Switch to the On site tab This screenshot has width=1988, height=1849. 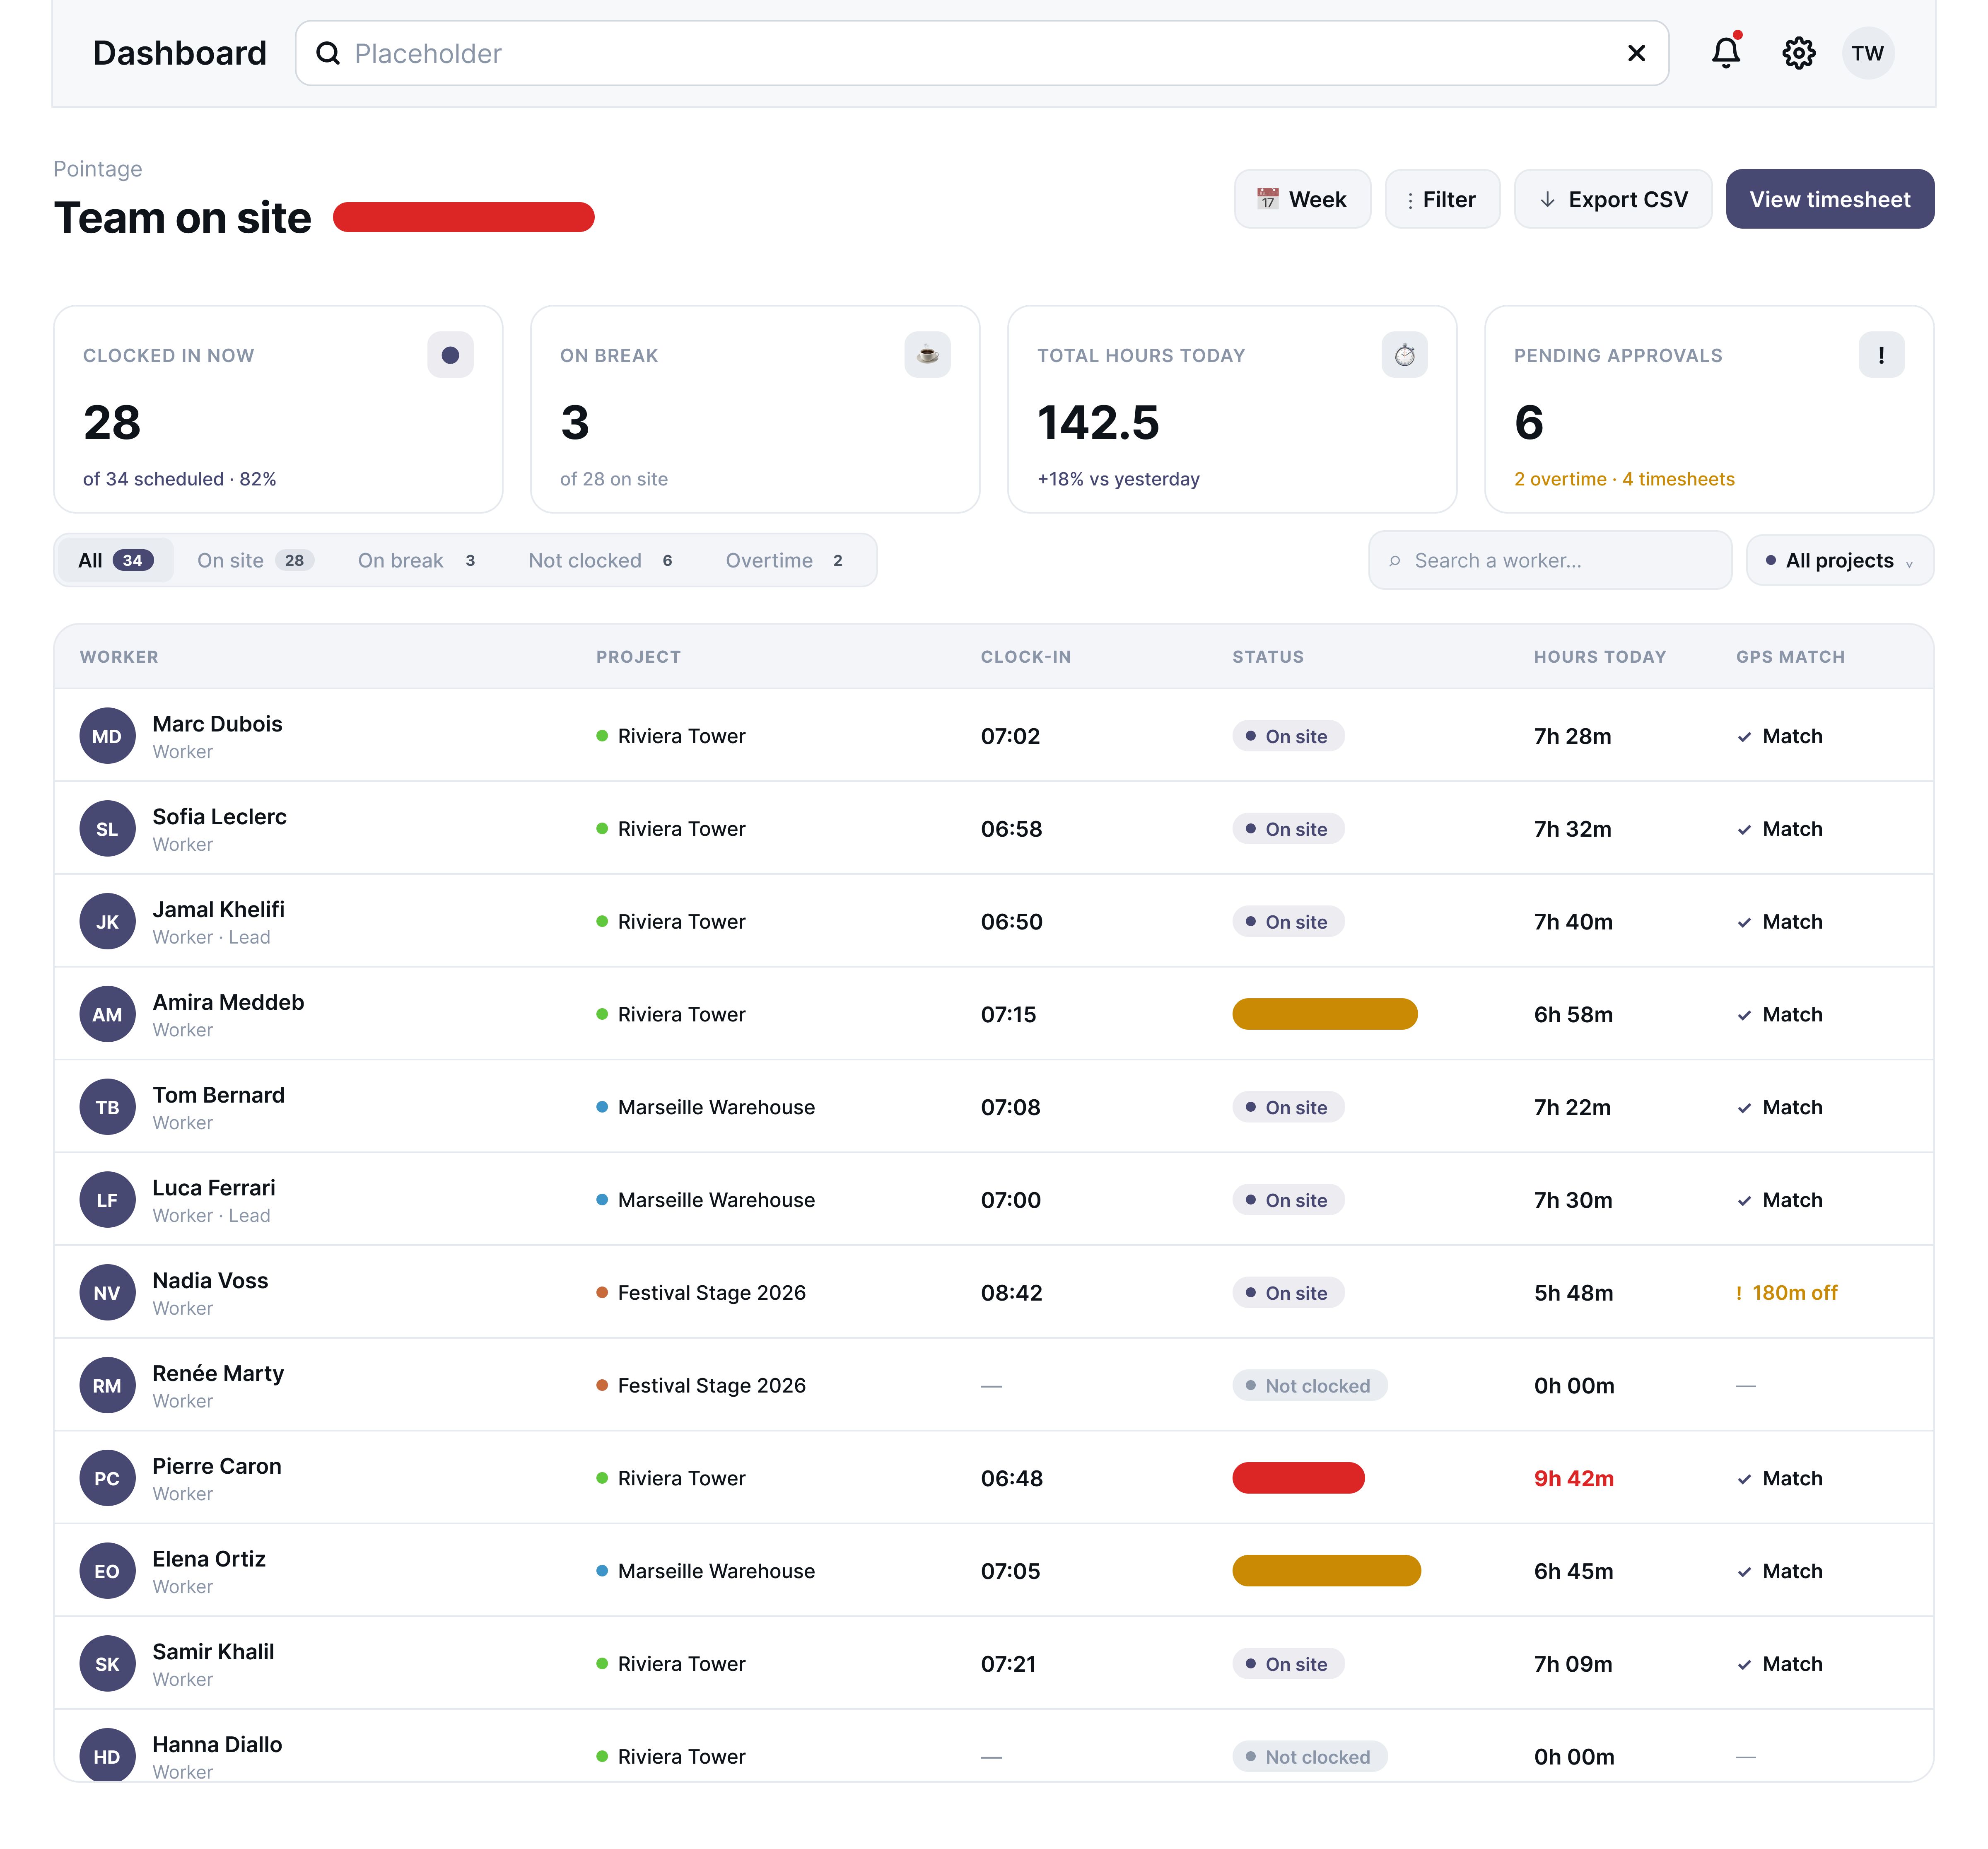click(x=255, y=561)
